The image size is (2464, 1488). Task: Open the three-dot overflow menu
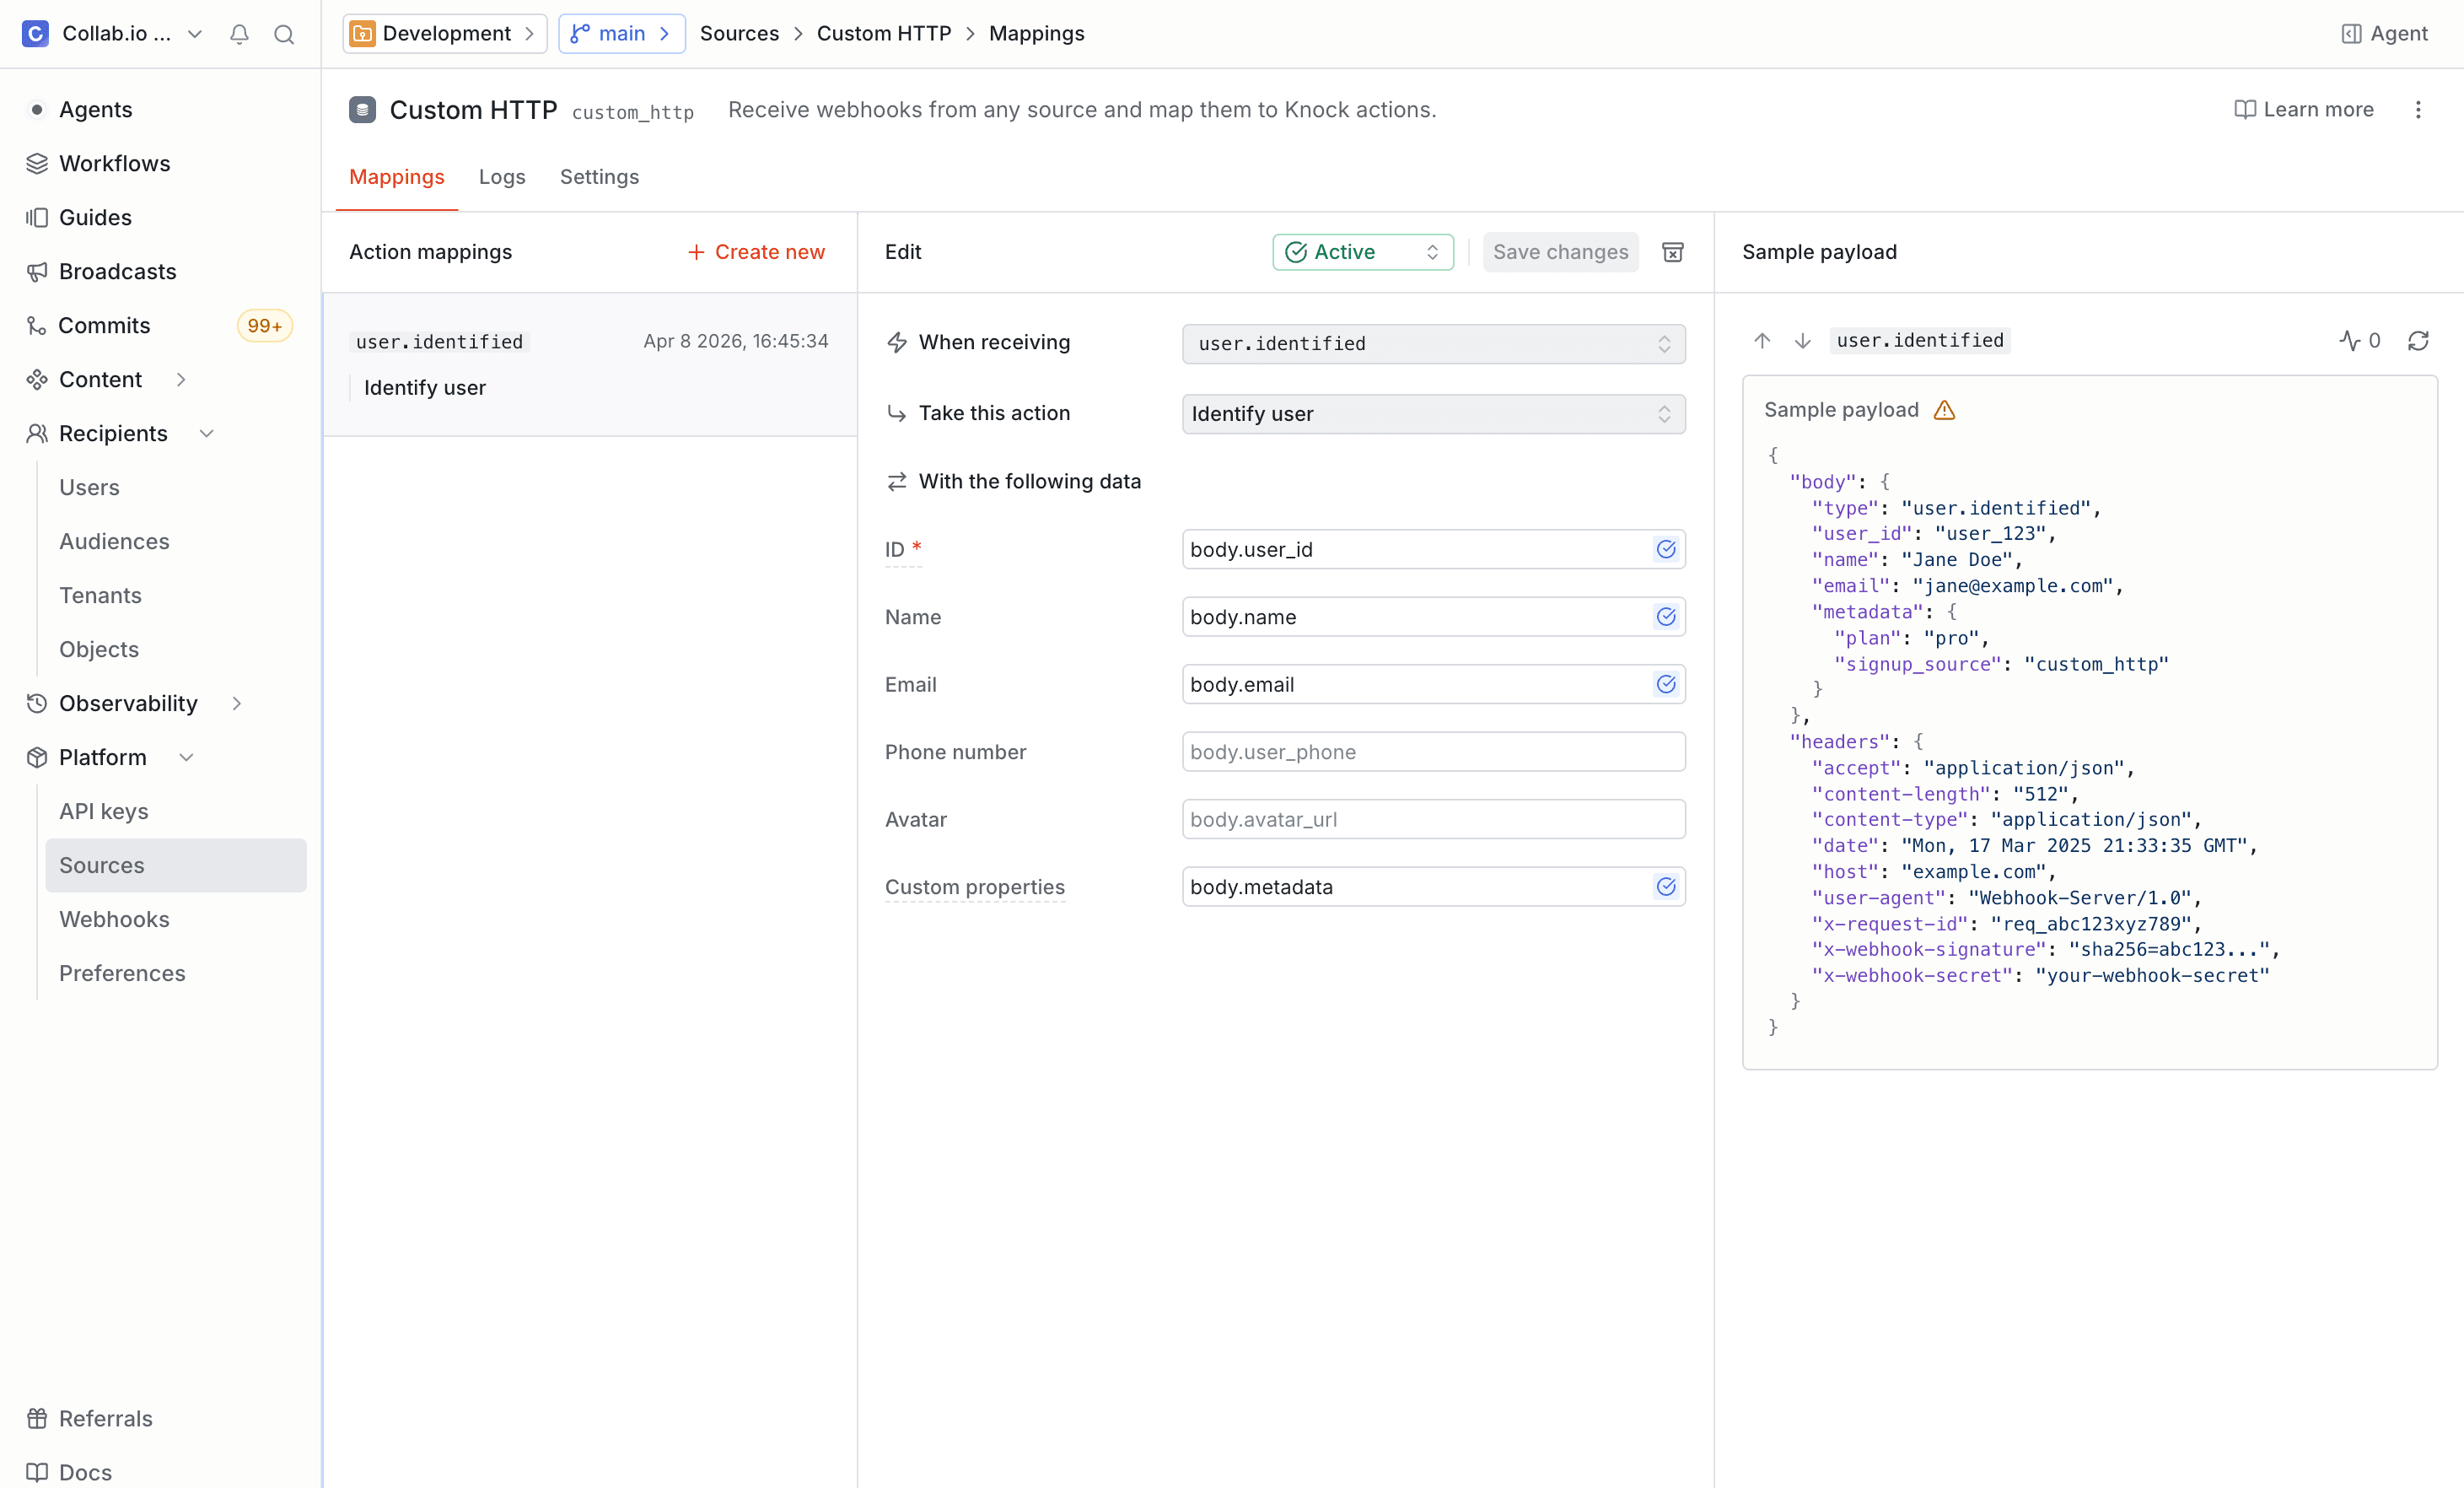tap(2419, 110)
